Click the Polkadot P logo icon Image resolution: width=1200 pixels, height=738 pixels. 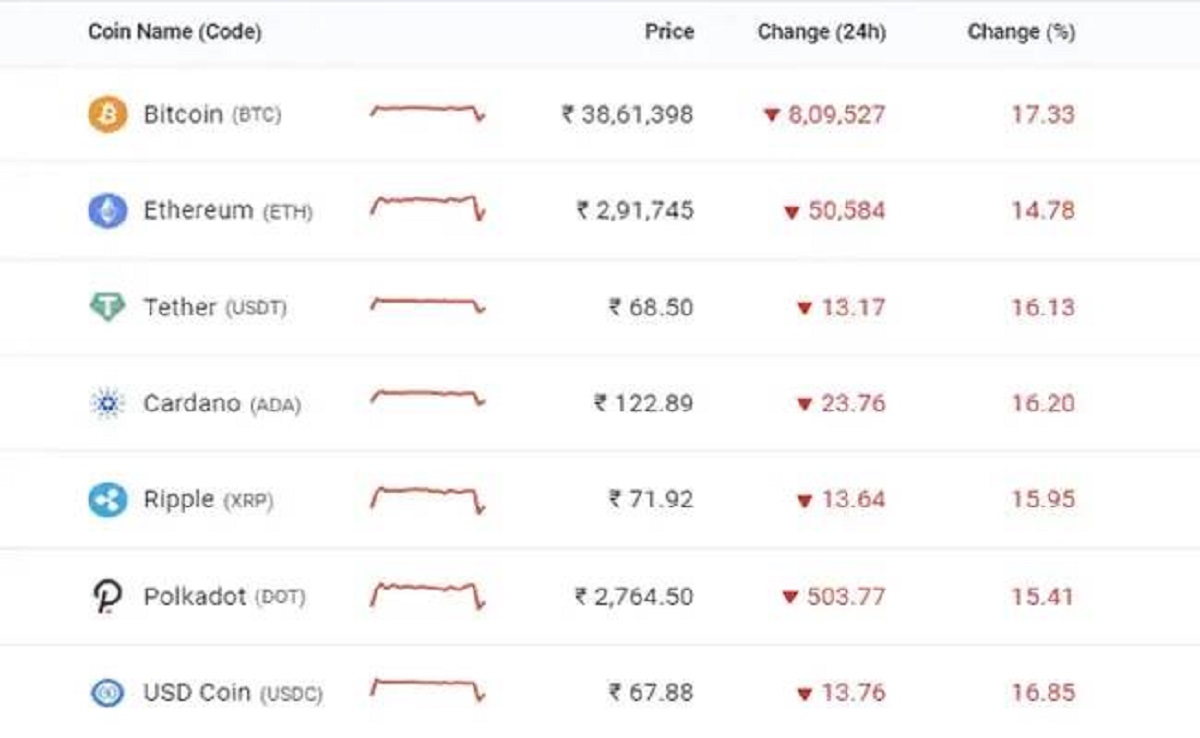click(x=107, y=597)
